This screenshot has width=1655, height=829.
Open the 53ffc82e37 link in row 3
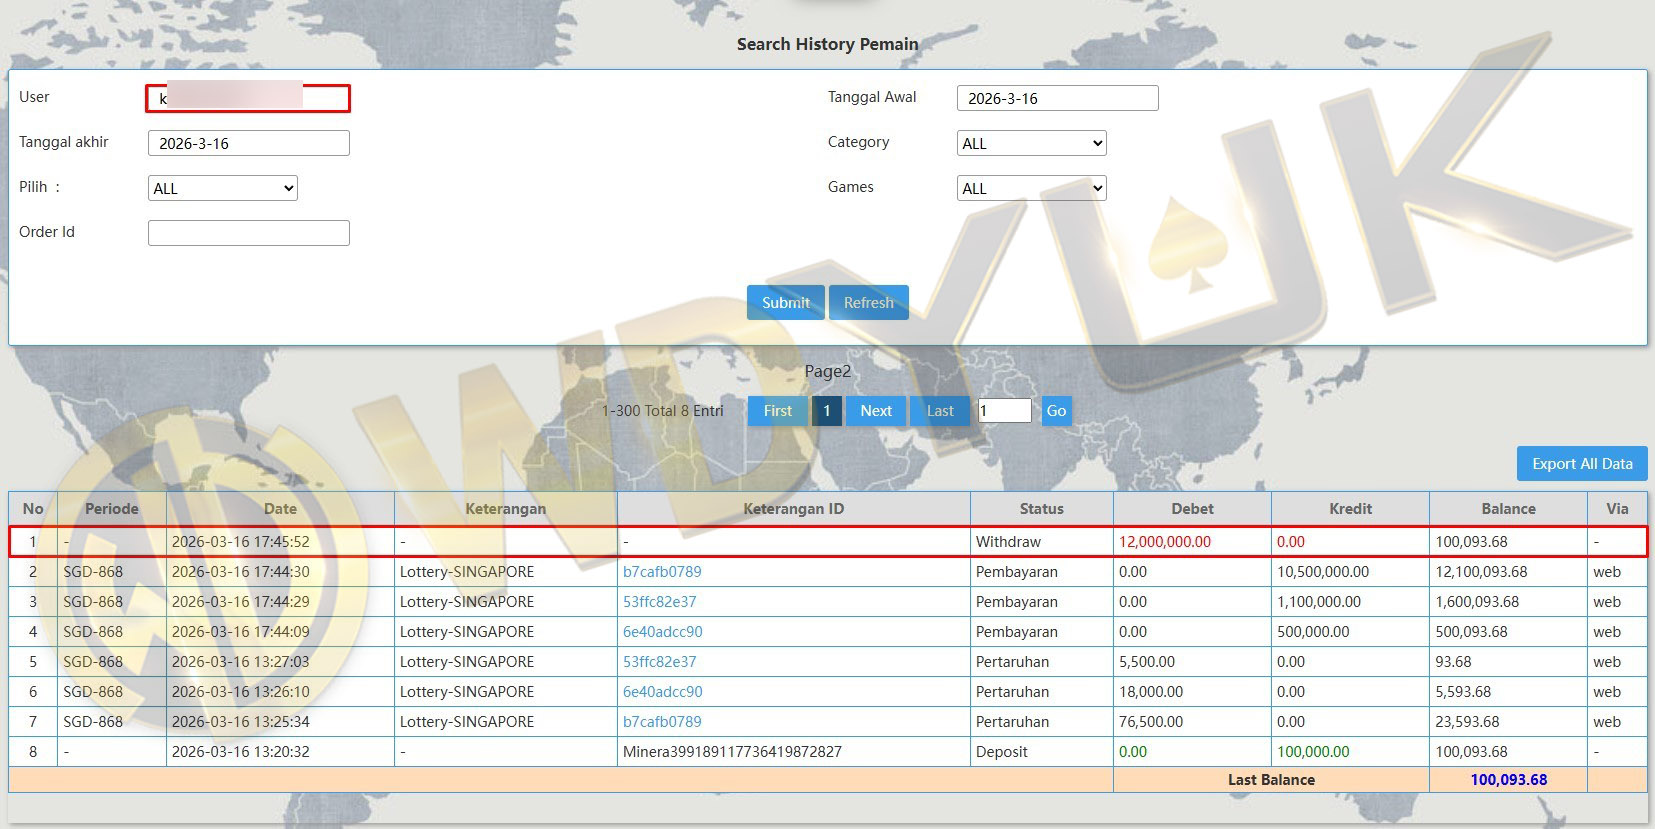[x=659, y=602]
